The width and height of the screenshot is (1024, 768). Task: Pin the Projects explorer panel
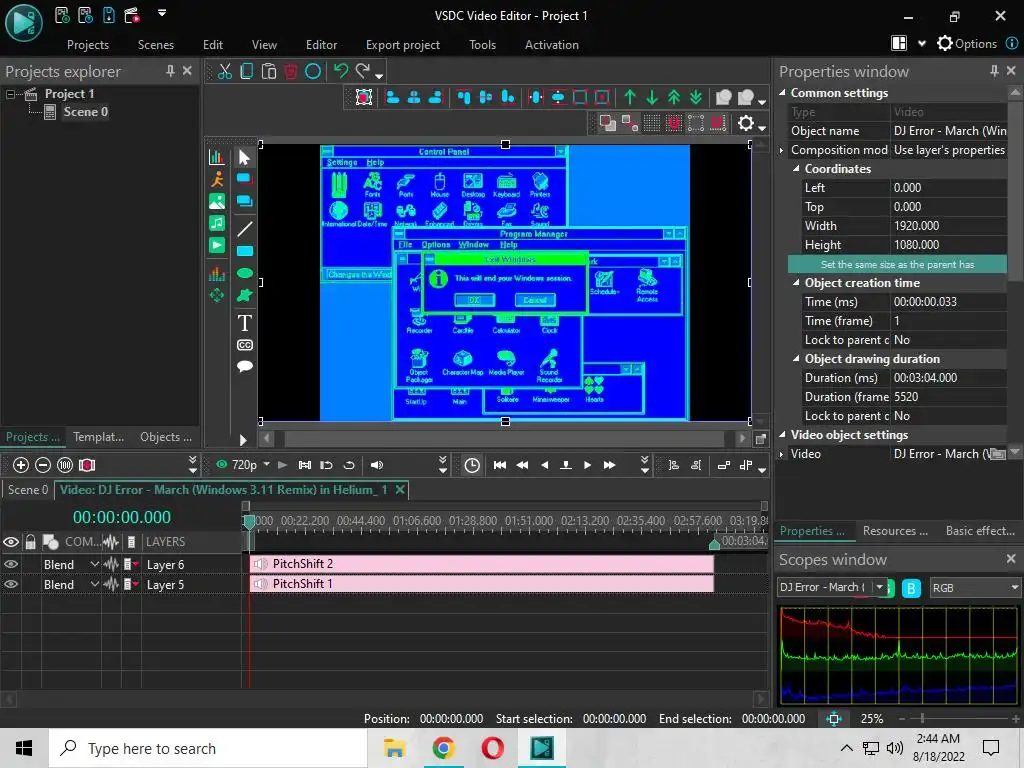170,71
